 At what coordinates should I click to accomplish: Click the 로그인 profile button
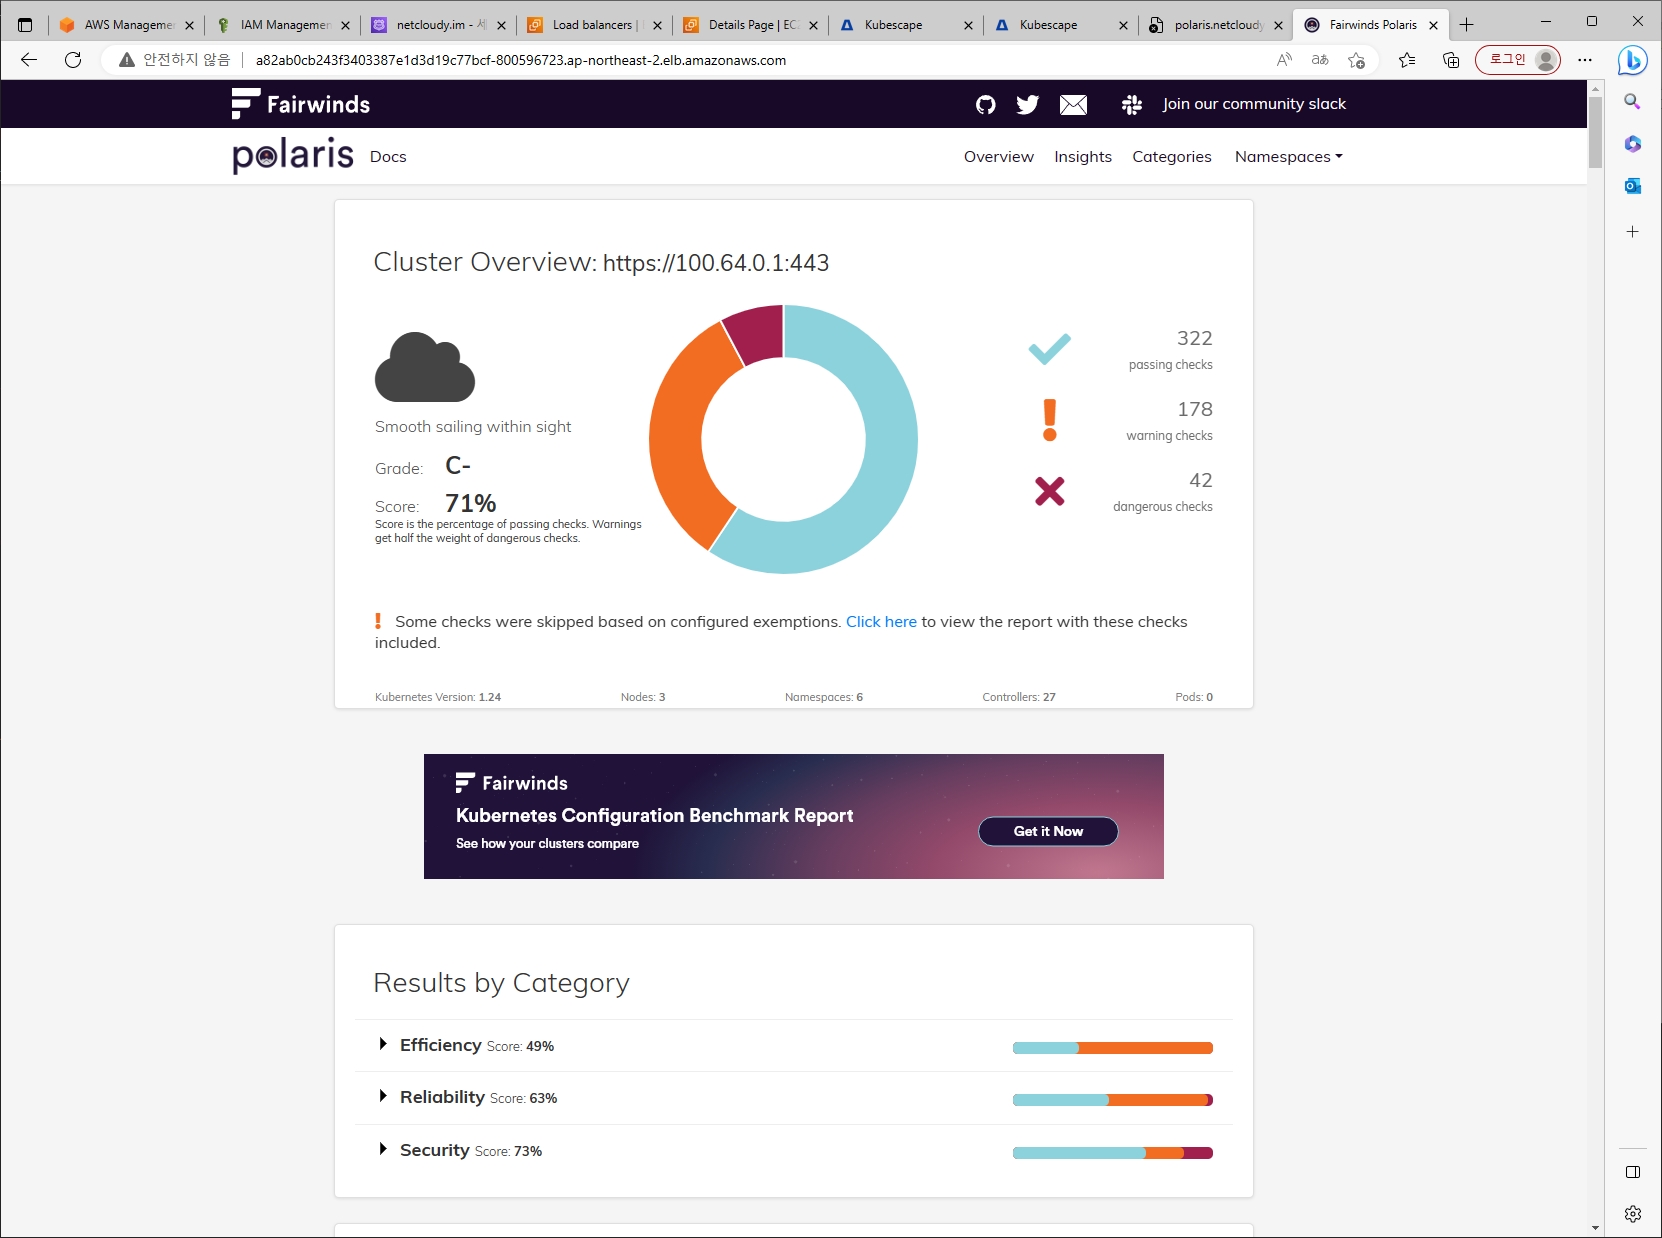tap(1518, 60)
